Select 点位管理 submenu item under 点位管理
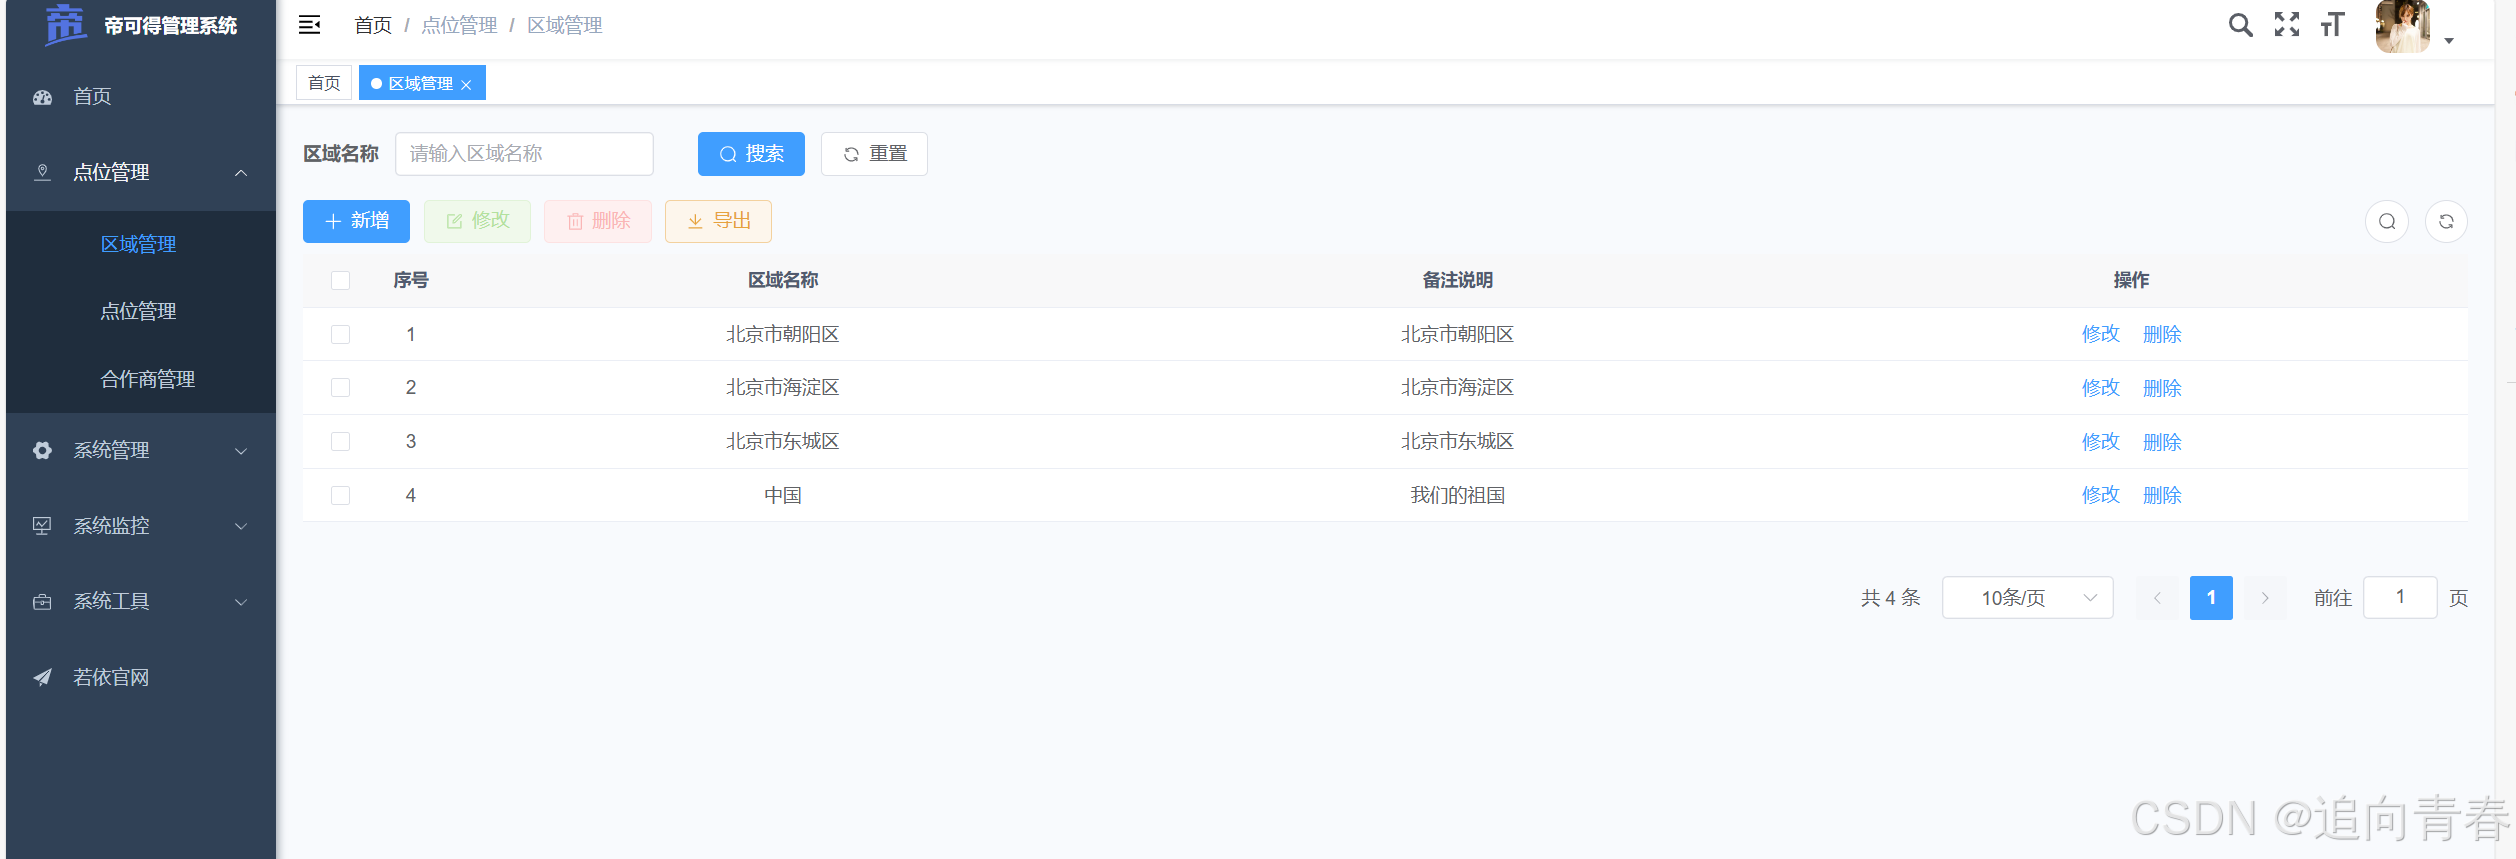Viewport: 2516px width, 859px height. (x=138, y=311)
